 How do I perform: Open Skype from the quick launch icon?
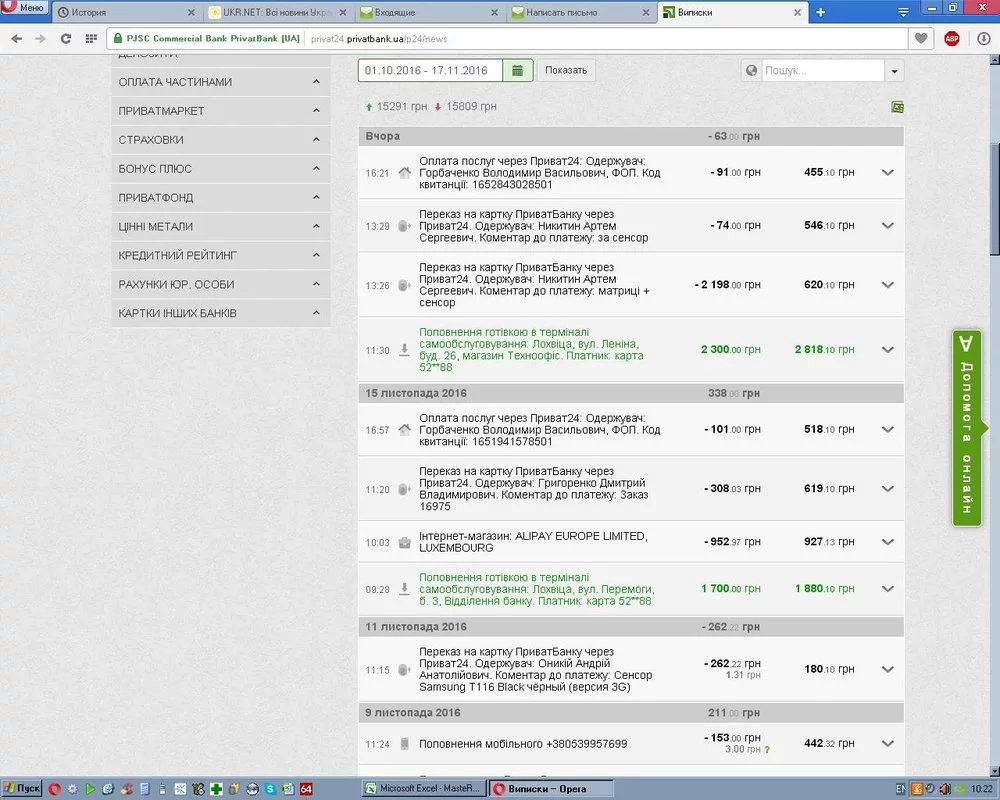270,789
